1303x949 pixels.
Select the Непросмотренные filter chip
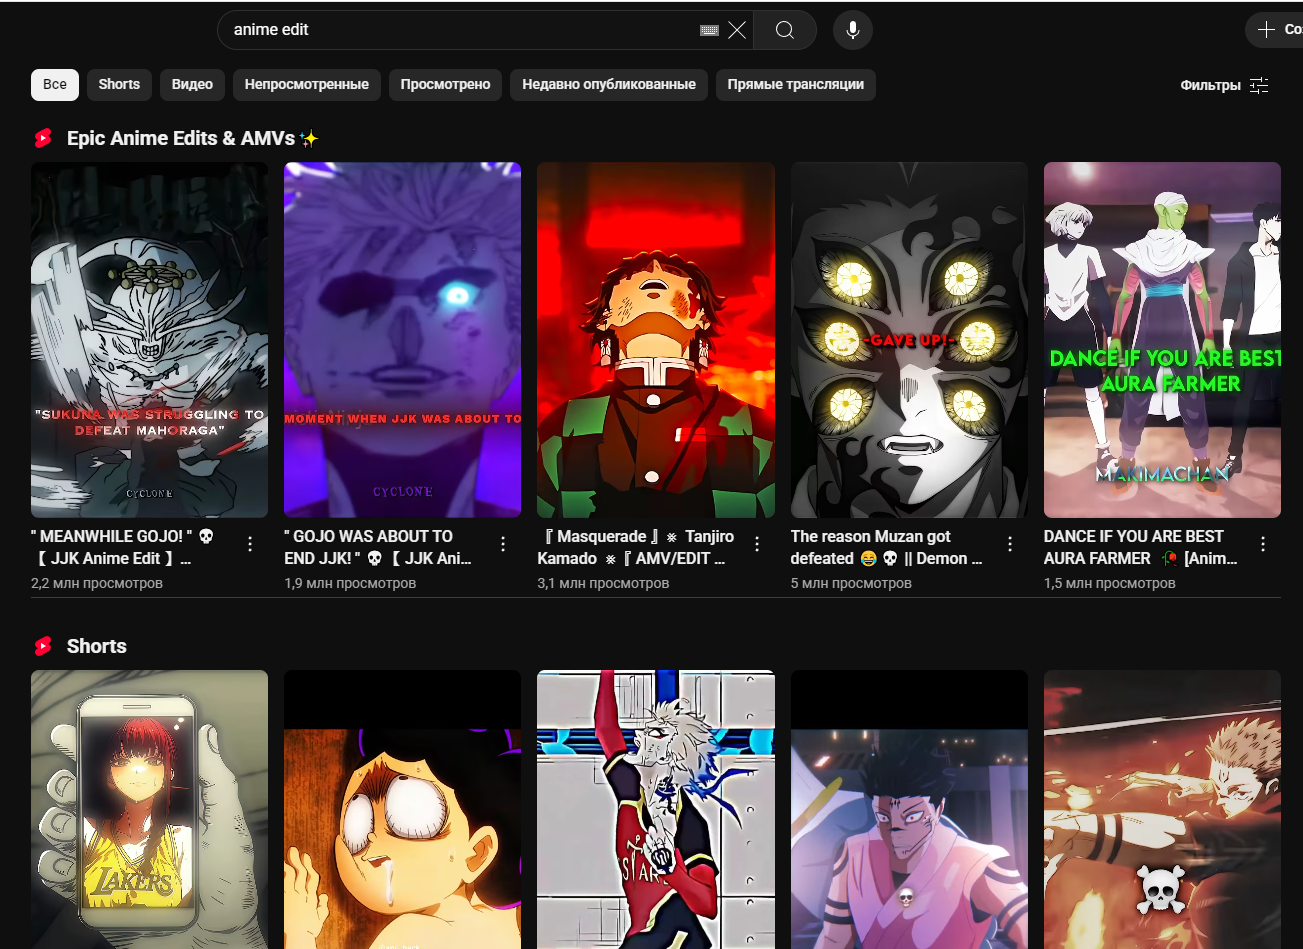coord(307,85)
